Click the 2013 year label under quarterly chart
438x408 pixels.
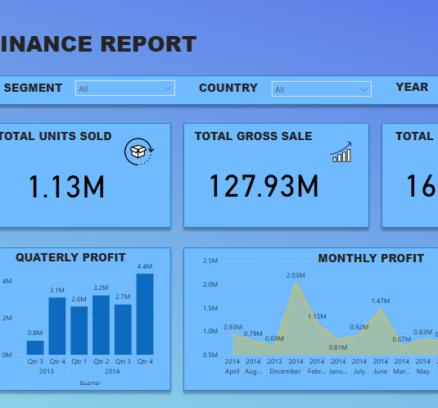(x=46, y=371)
